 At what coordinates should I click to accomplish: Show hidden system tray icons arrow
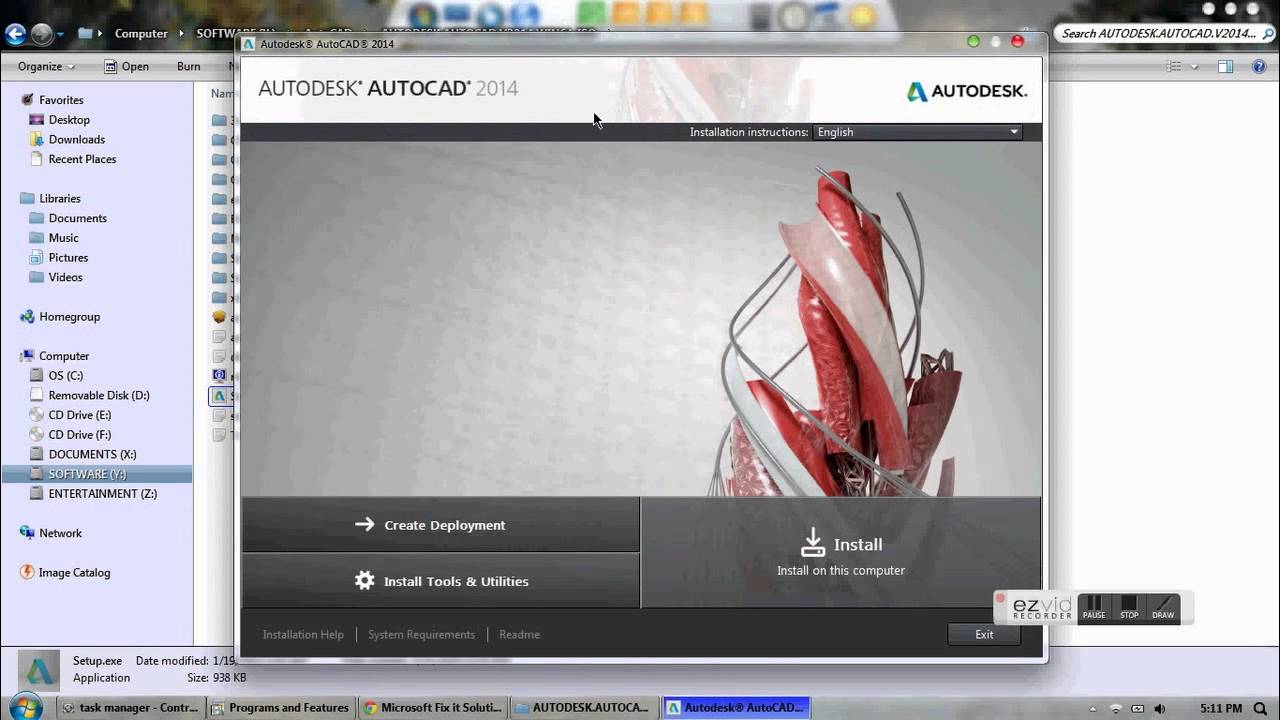click(x=1095, y=708)
